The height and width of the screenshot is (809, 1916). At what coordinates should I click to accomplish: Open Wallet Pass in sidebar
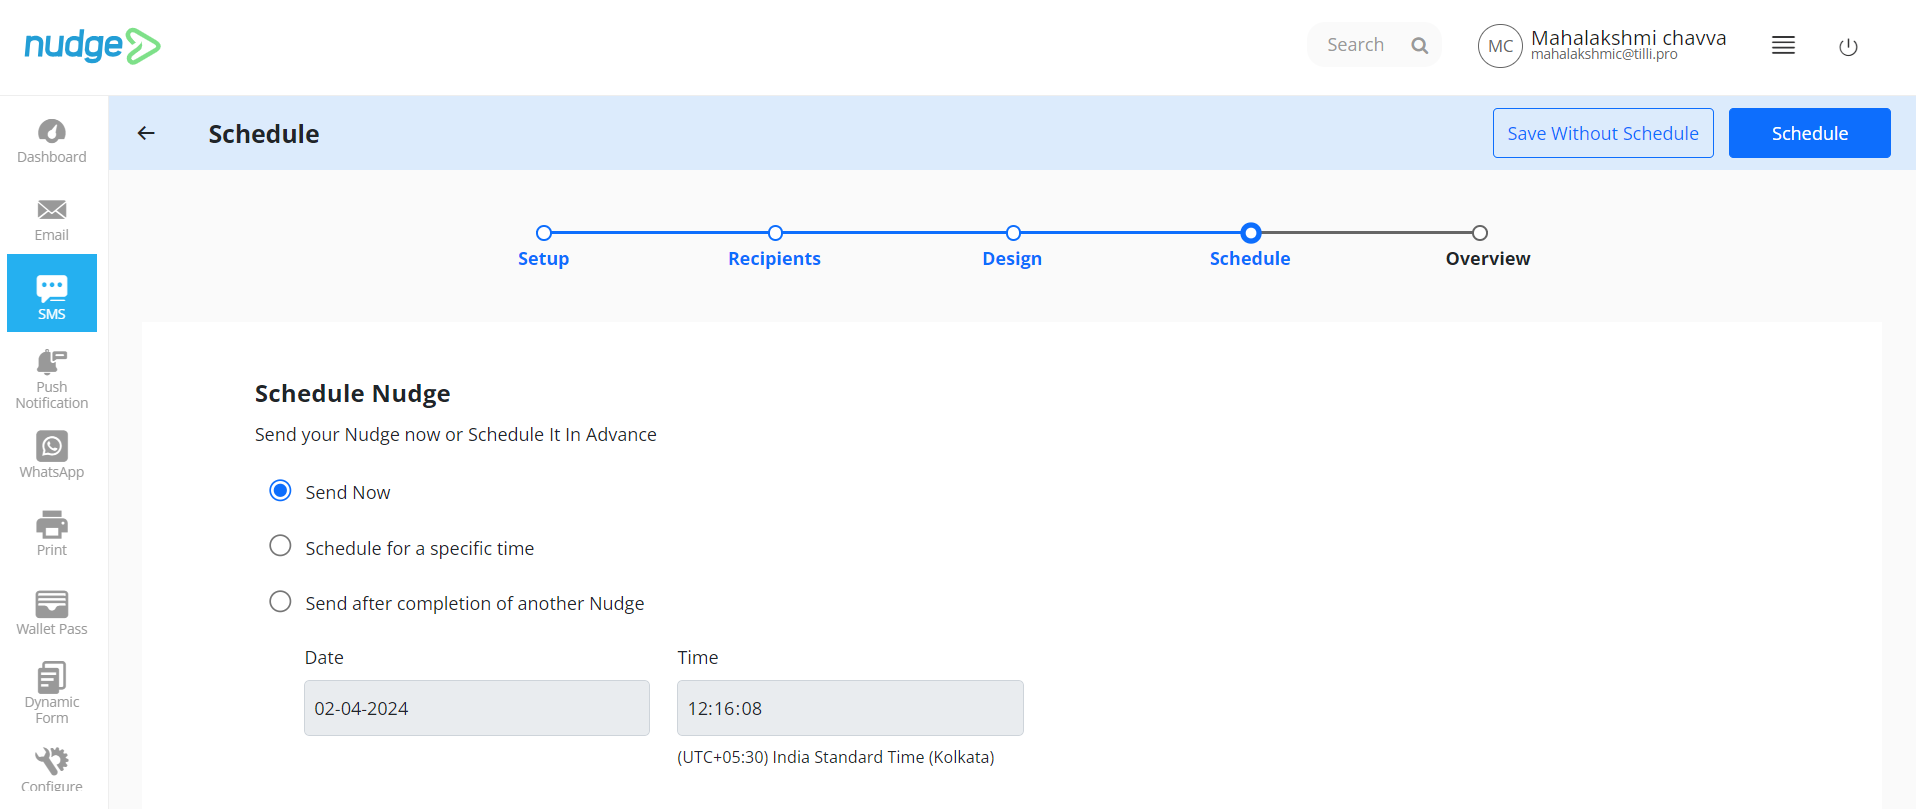[x=52, y=612]
